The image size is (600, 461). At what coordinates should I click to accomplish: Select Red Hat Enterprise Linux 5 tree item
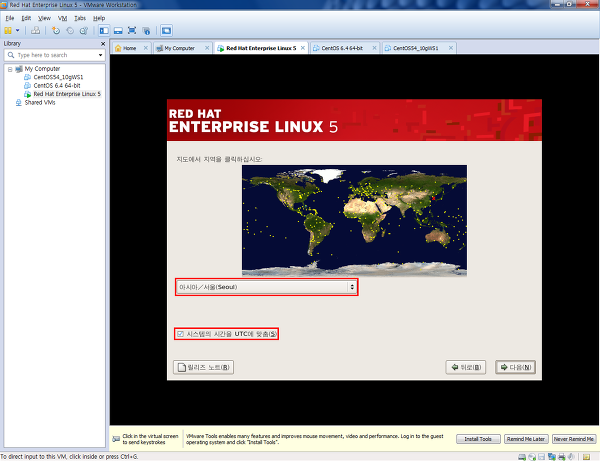[x=67, y=94]
